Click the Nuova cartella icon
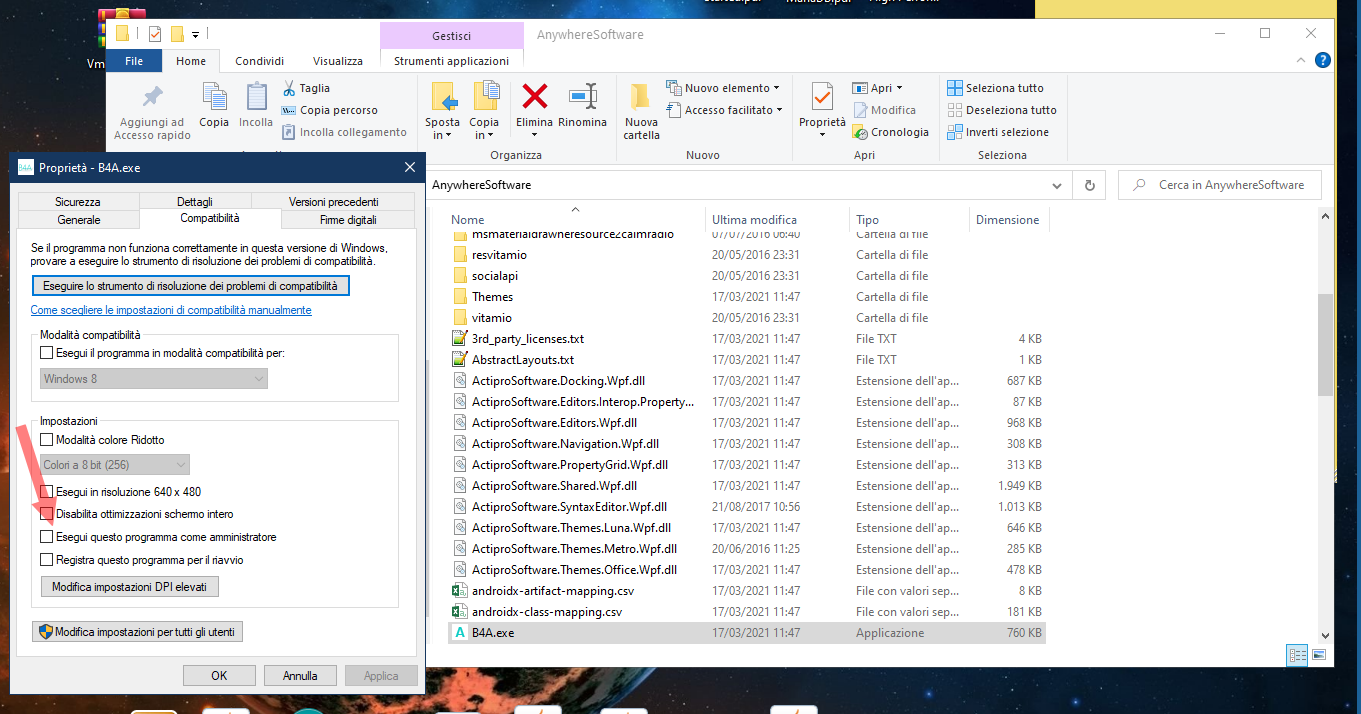Image resolution: width=1361 pixels, height=714 pixels. [642, 98]
